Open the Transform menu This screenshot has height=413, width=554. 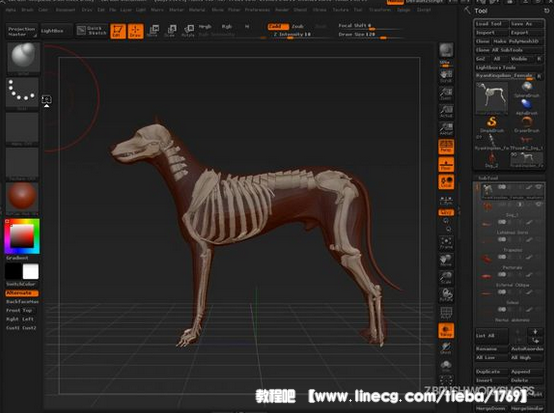point(380,10)
